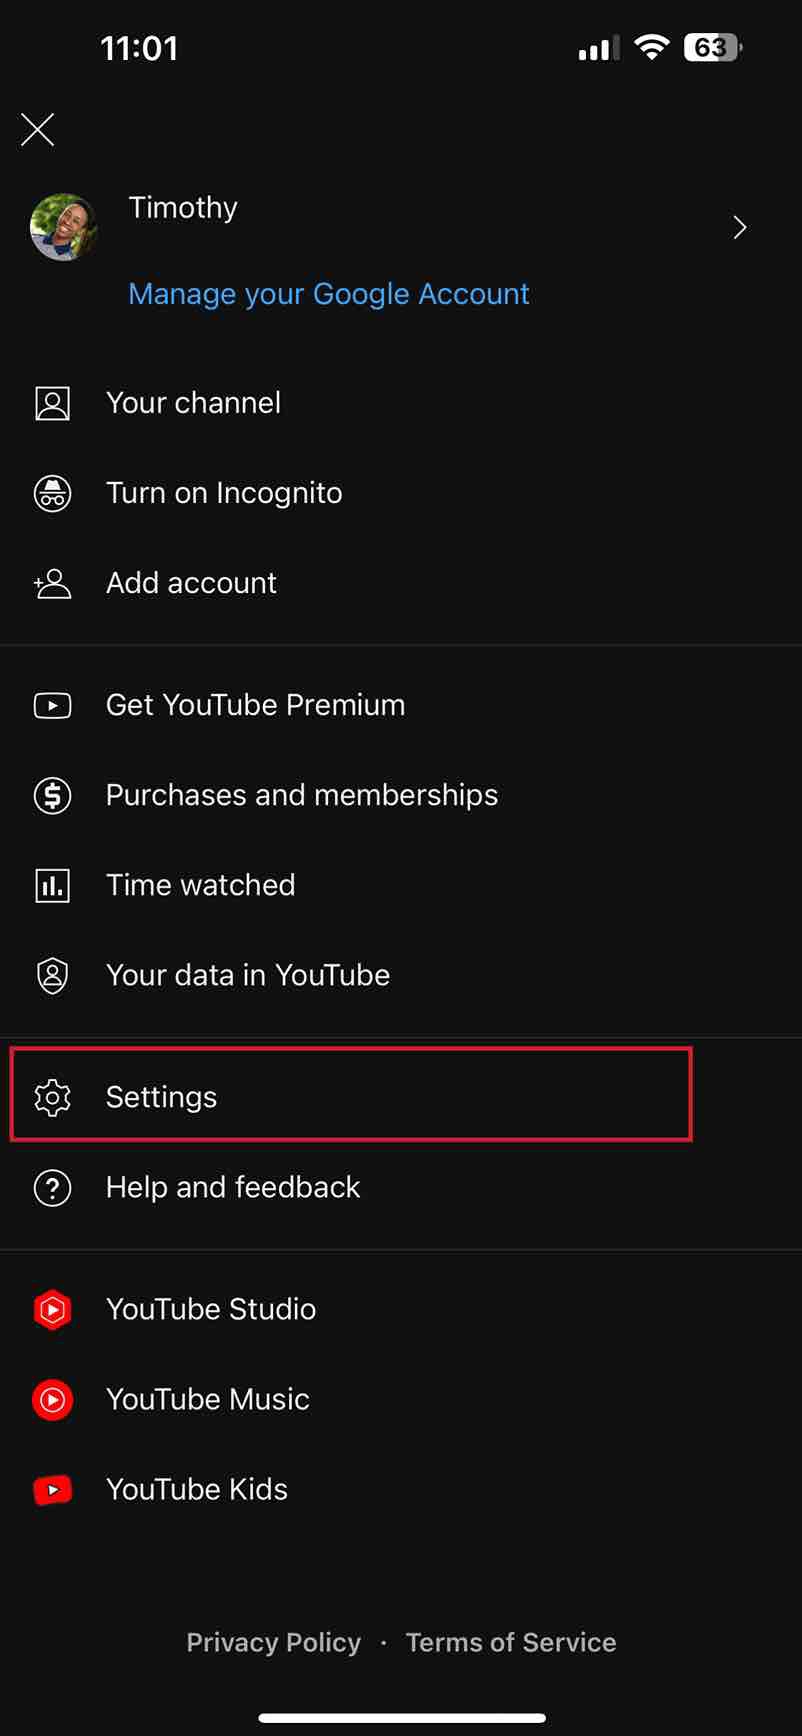
Task: Tap the Purchases dollar sign icon
Action: pyautogui.click(x=52, y=795)
